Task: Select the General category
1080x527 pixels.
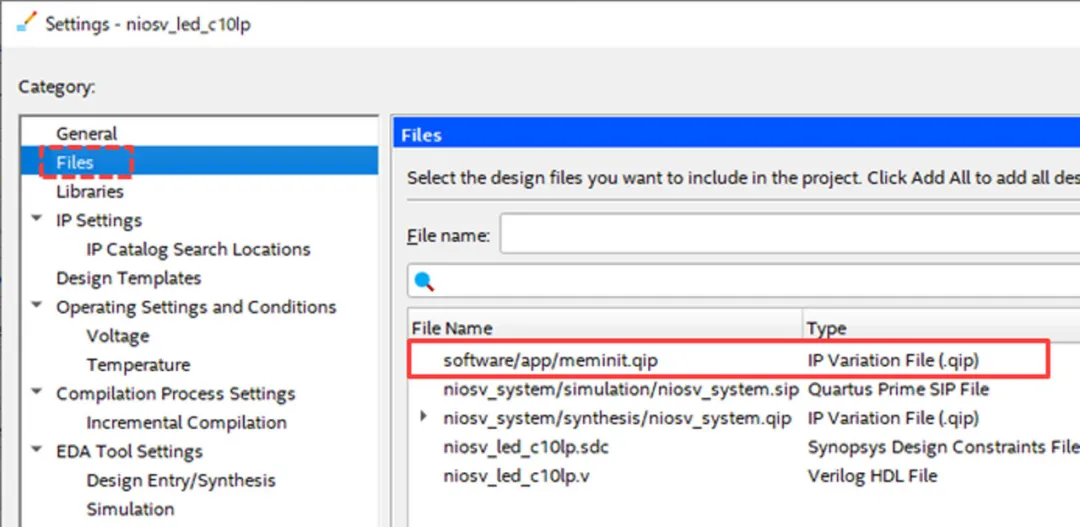Action: [87, 134]
